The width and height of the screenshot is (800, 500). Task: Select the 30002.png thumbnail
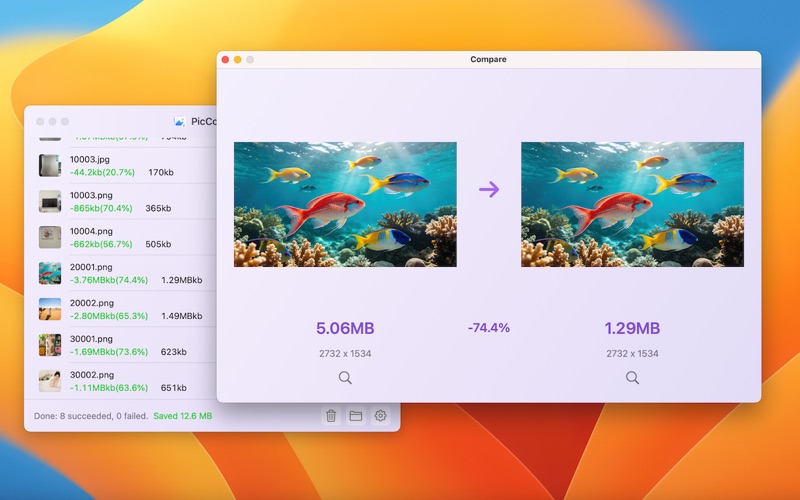point(50,381)
